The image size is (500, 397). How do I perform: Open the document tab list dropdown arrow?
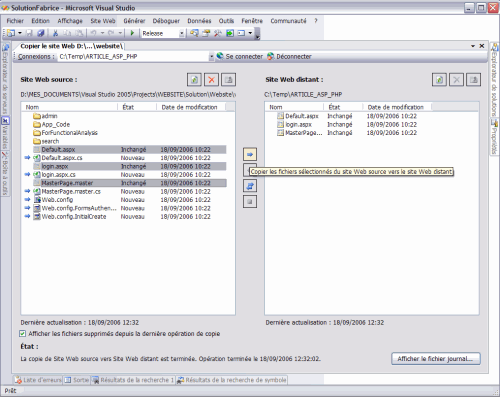pyautogui.click(x=473, y=46)
